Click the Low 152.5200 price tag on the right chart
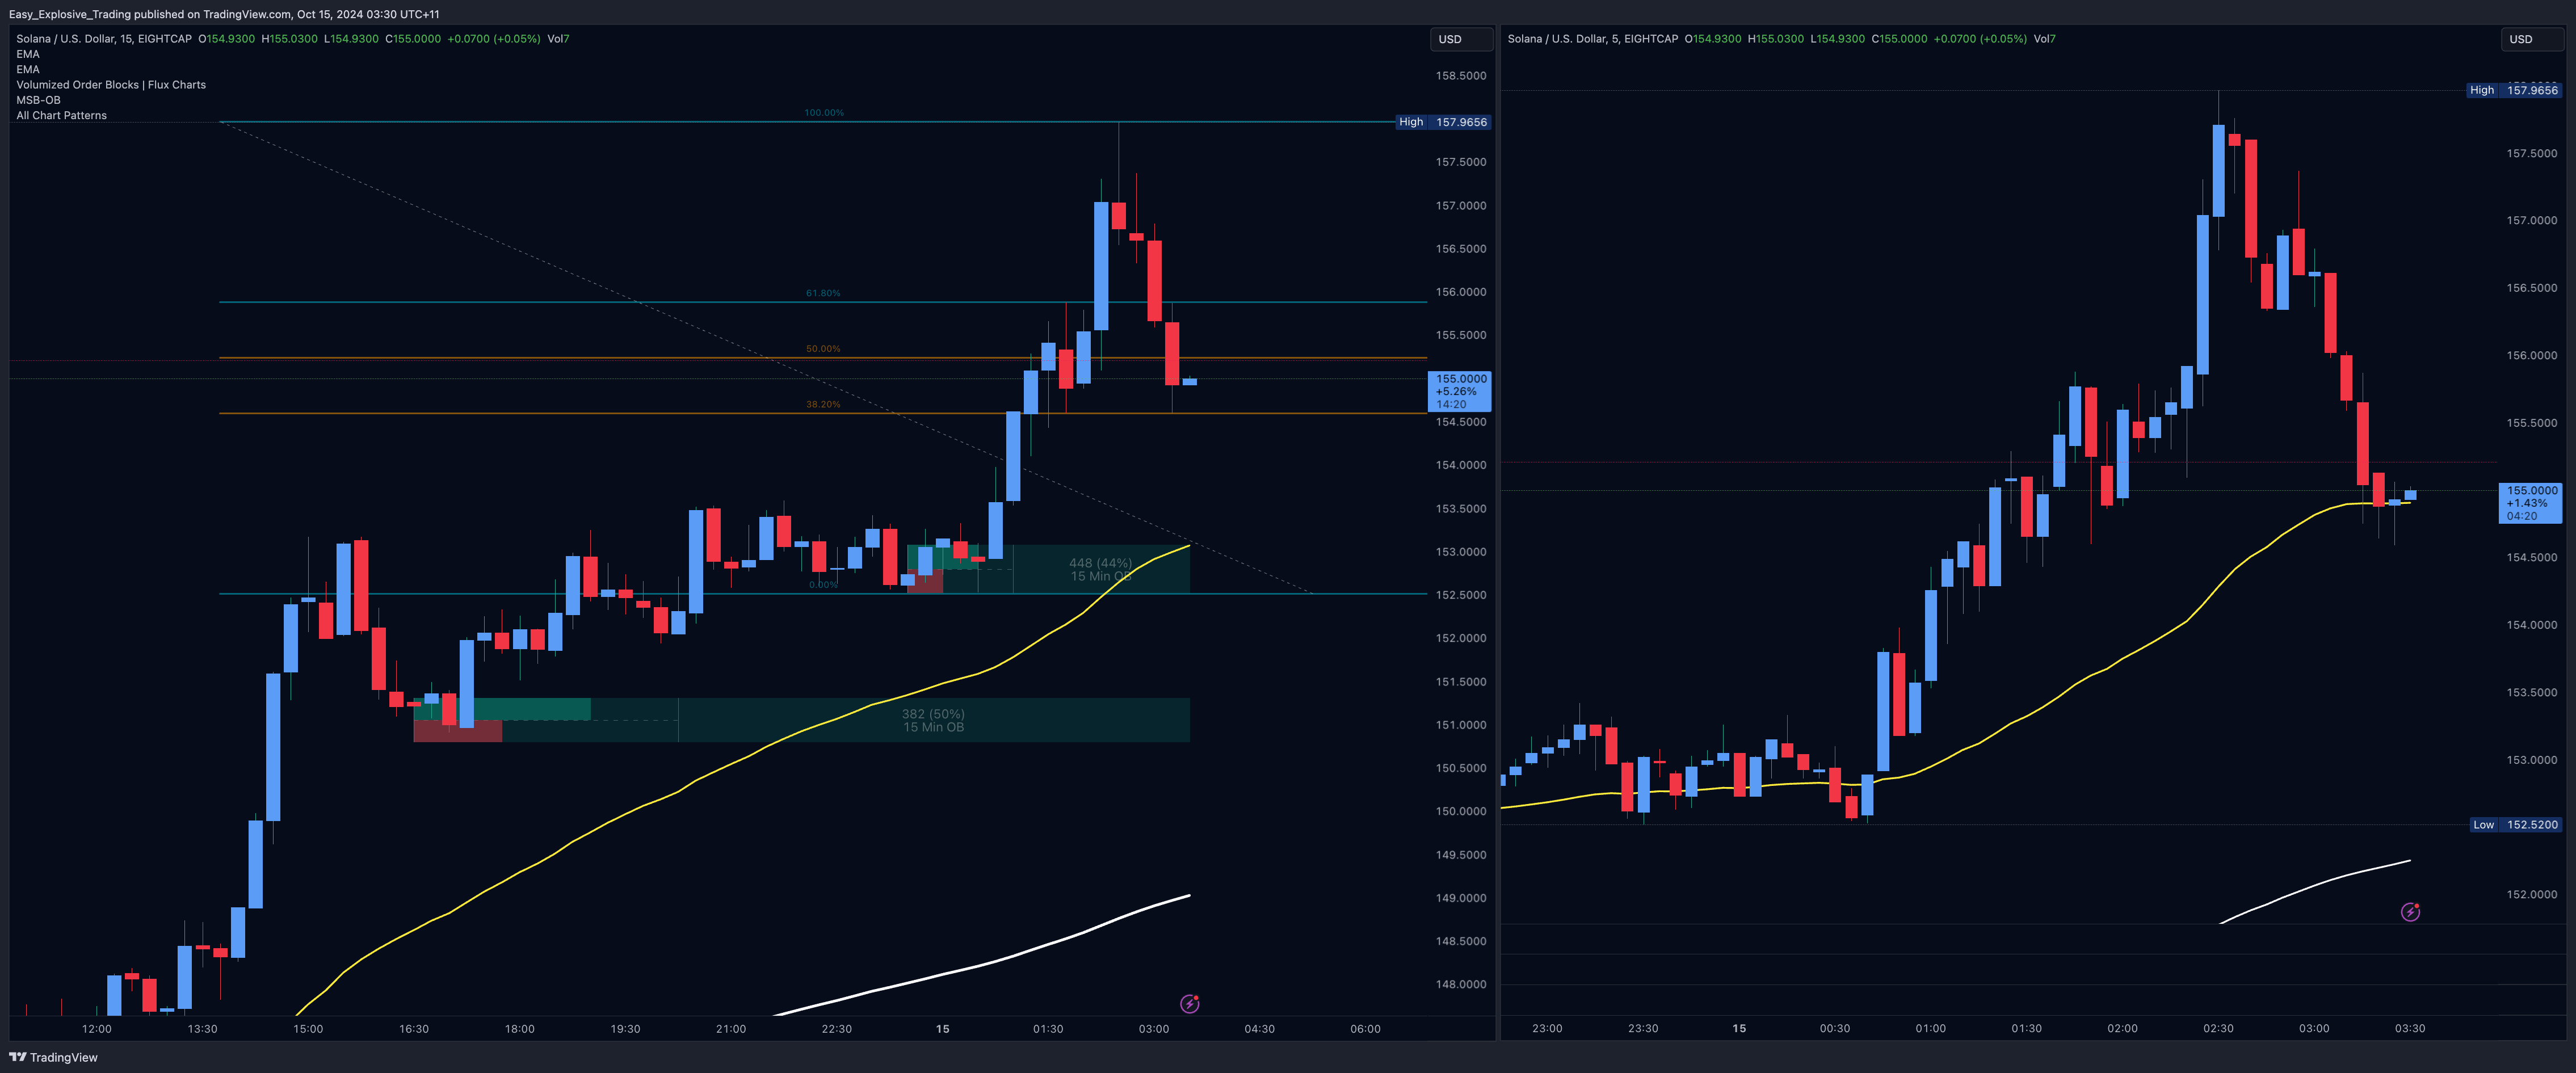Viewport: 2576px width, 1073px height. (x=2514, y=825)
